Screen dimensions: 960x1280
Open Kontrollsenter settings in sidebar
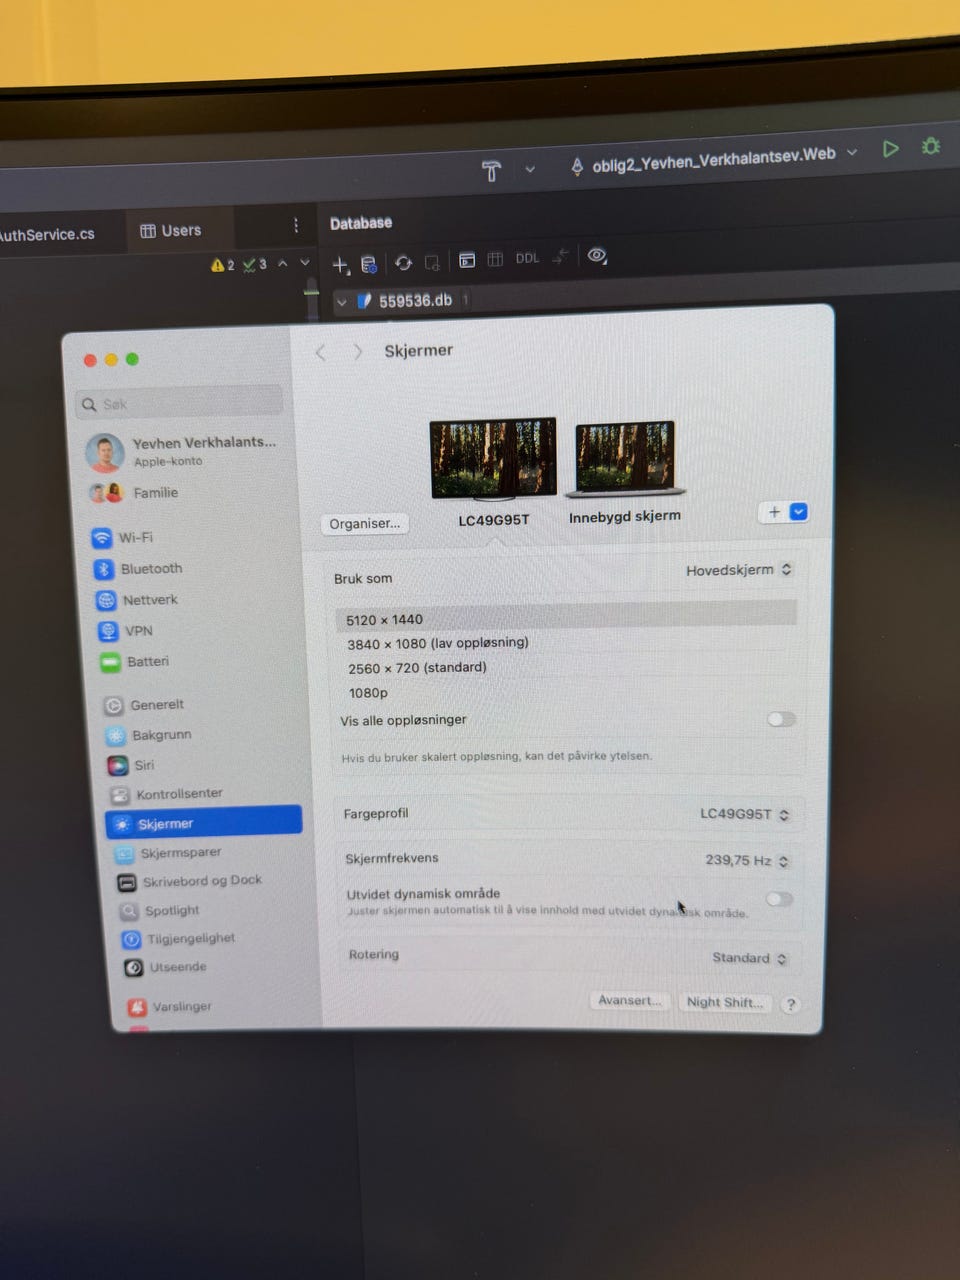pos(166,793)
